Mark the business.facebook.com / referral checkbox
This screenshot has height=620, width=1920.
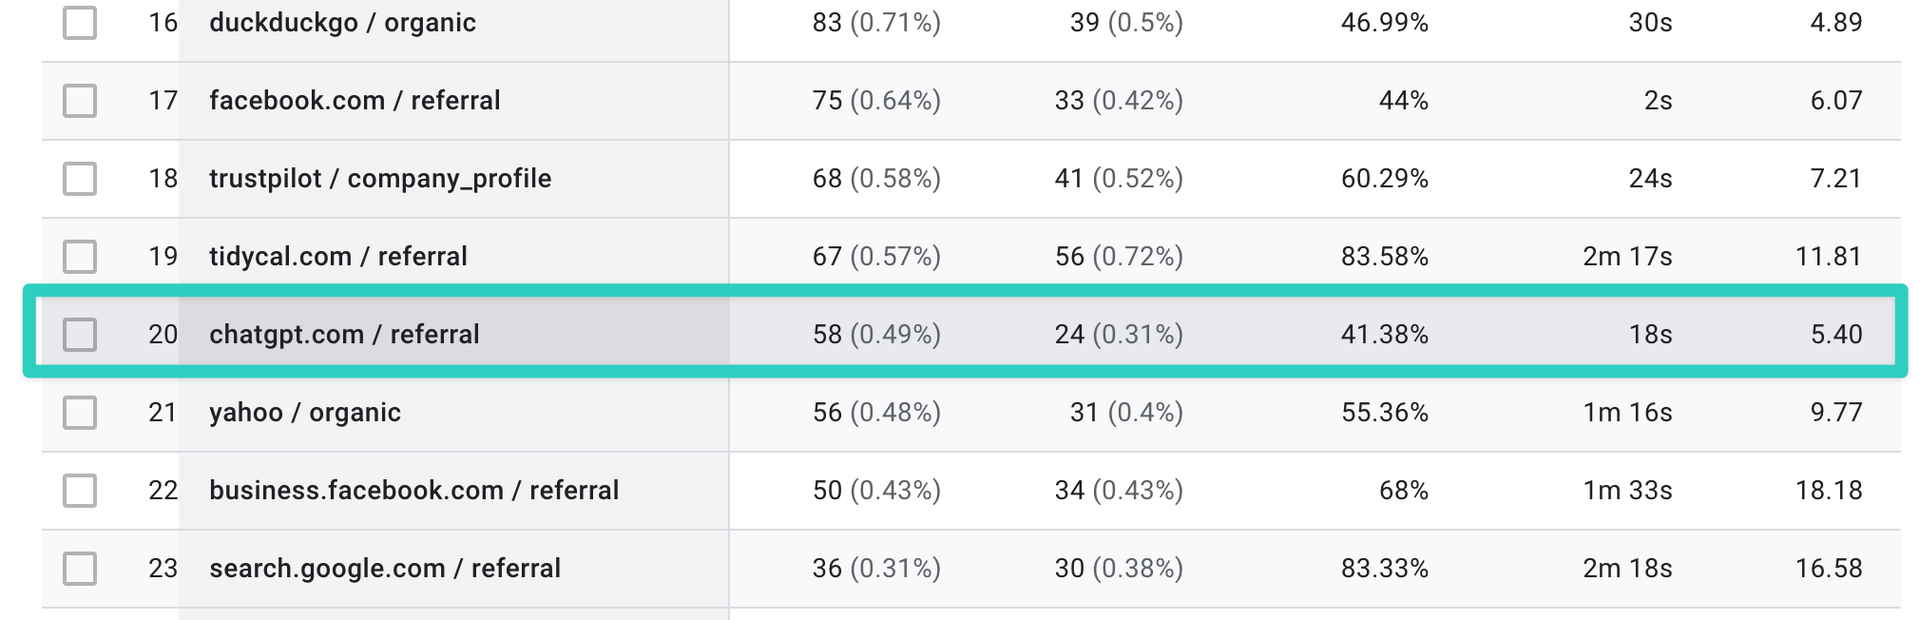click(80, 490)
